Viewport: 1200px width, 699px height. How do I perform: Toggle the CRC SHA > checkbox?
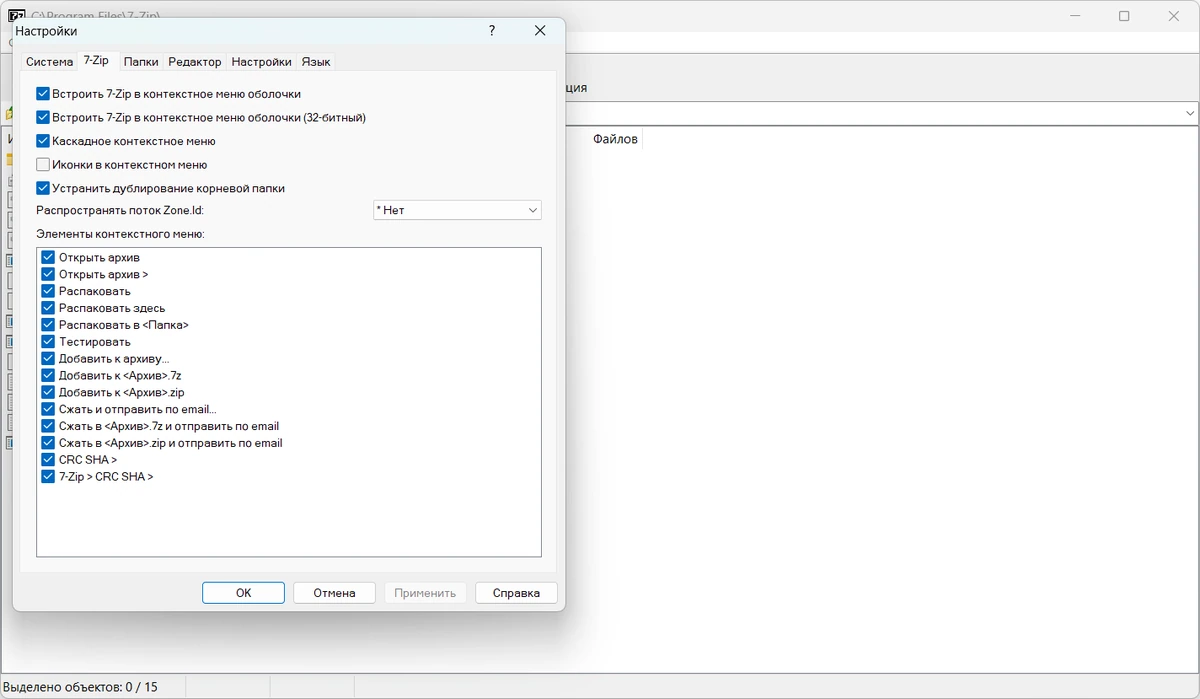[48, 460]
